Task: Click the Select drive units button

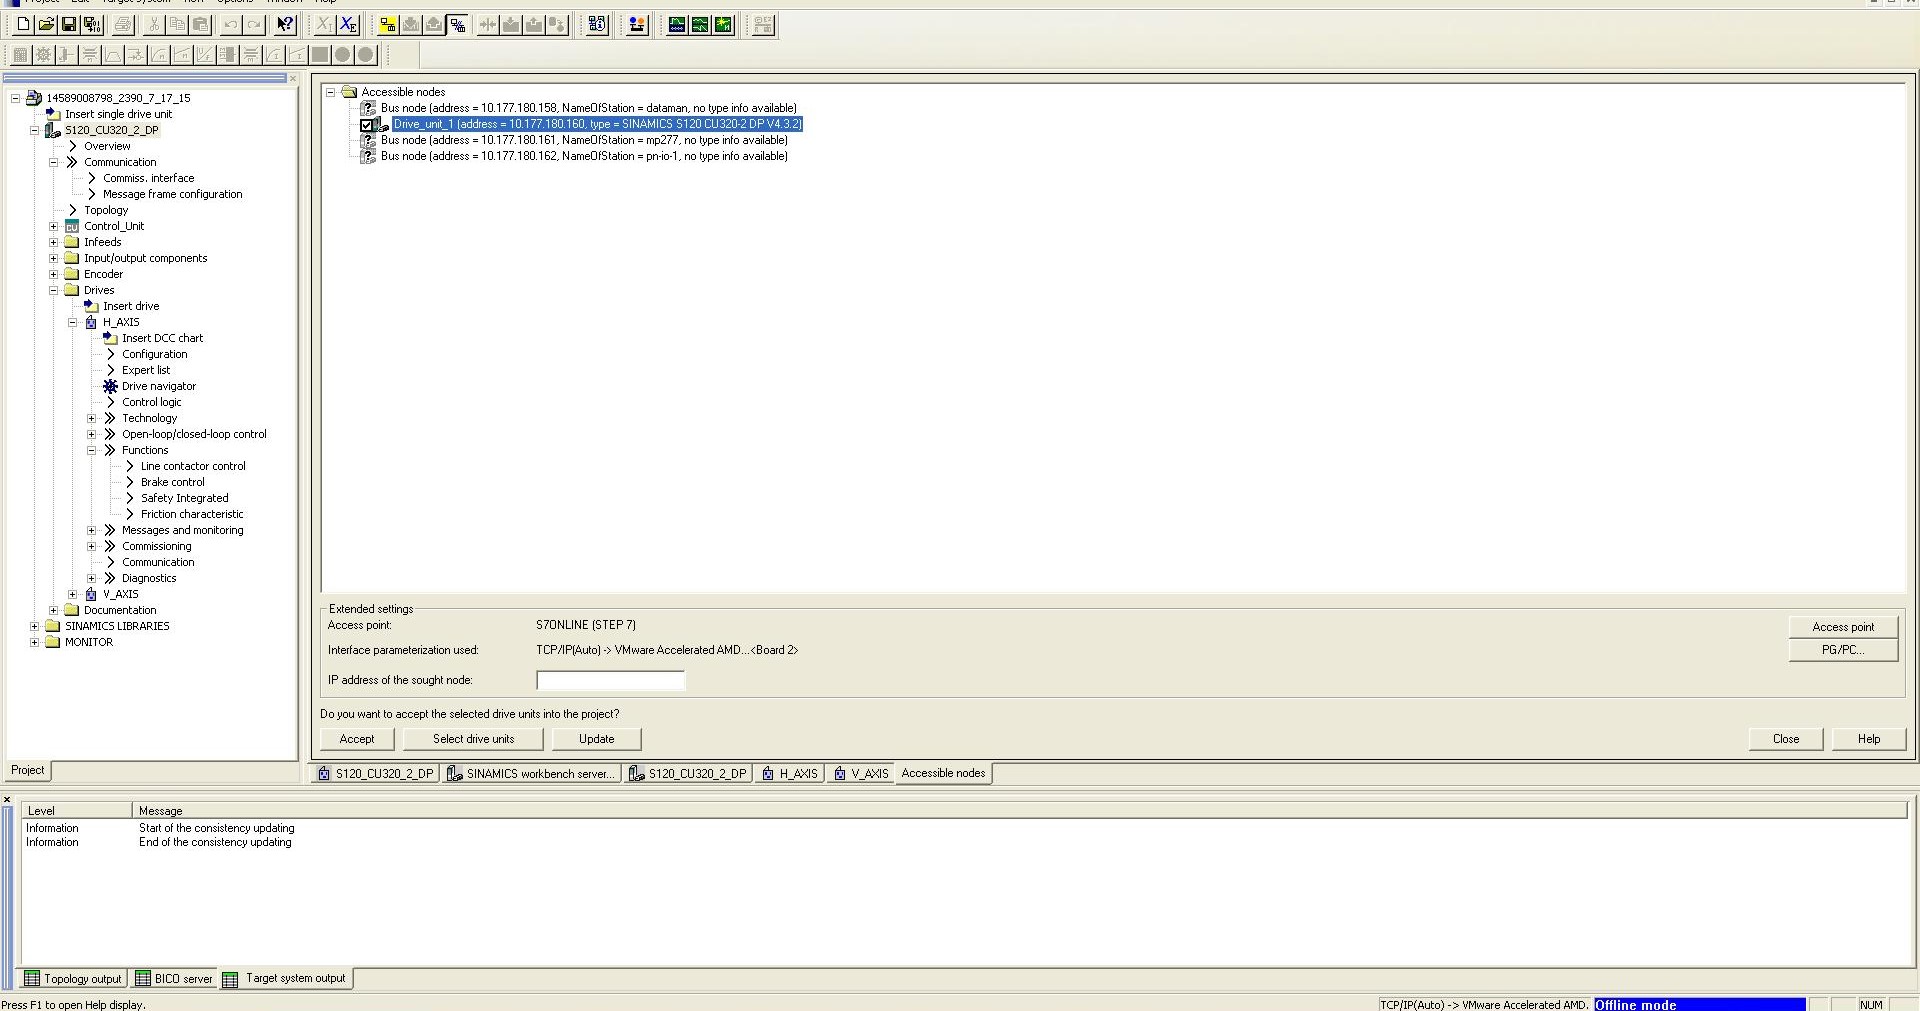Action: click(474, 739)
